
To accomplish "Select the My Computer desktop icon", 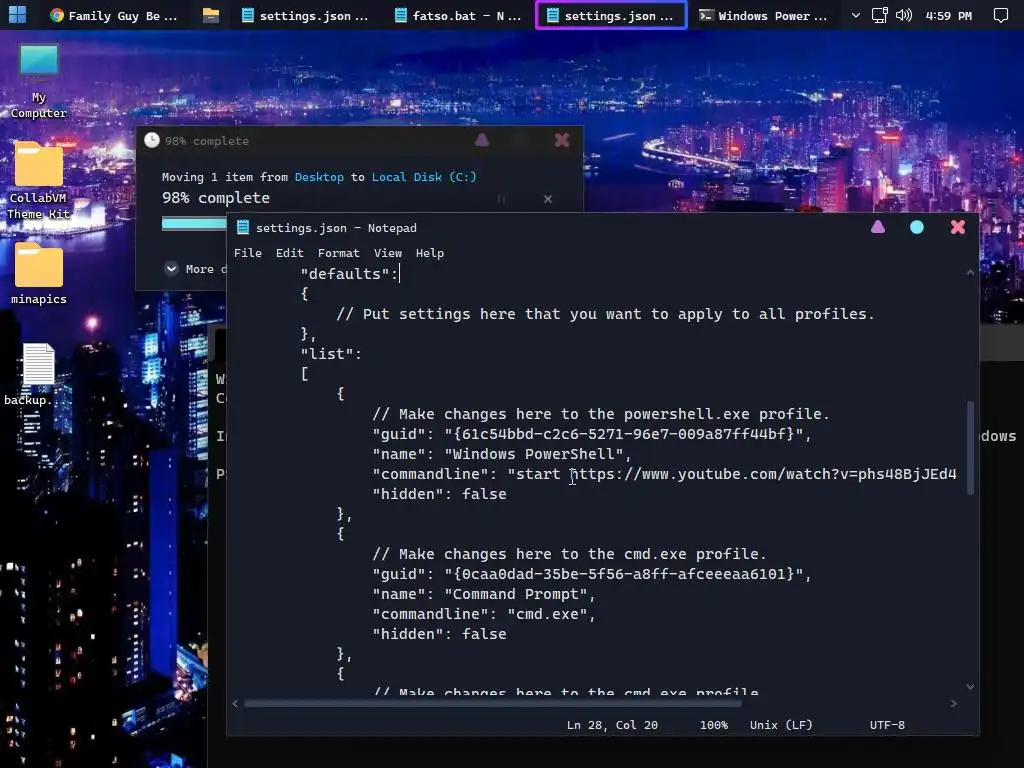I will point(39,82).
